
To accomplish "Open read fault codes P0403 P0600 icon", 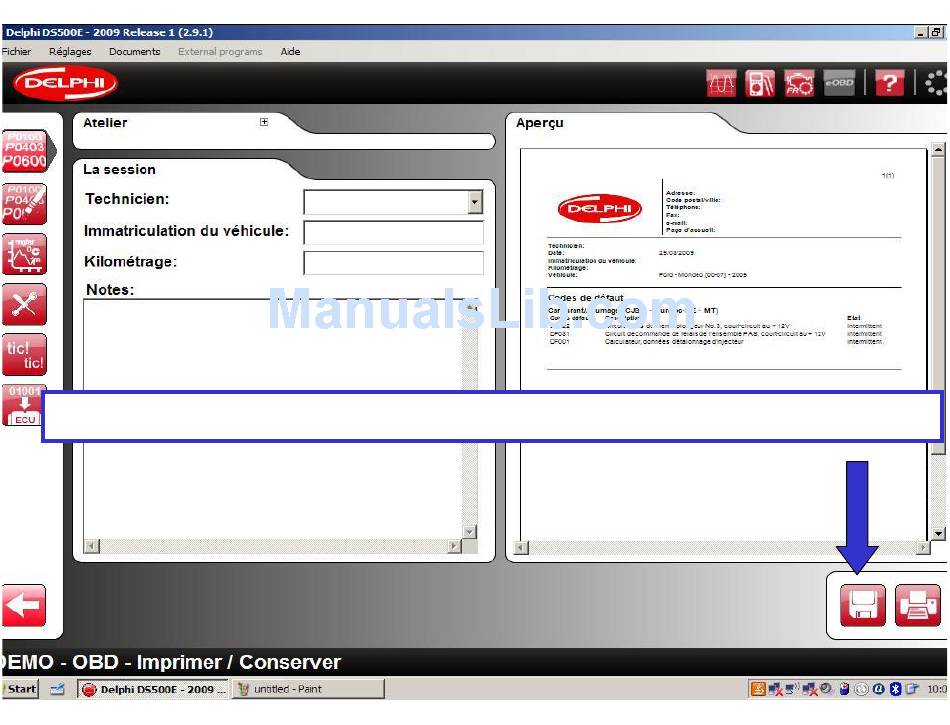I will 24,151.
